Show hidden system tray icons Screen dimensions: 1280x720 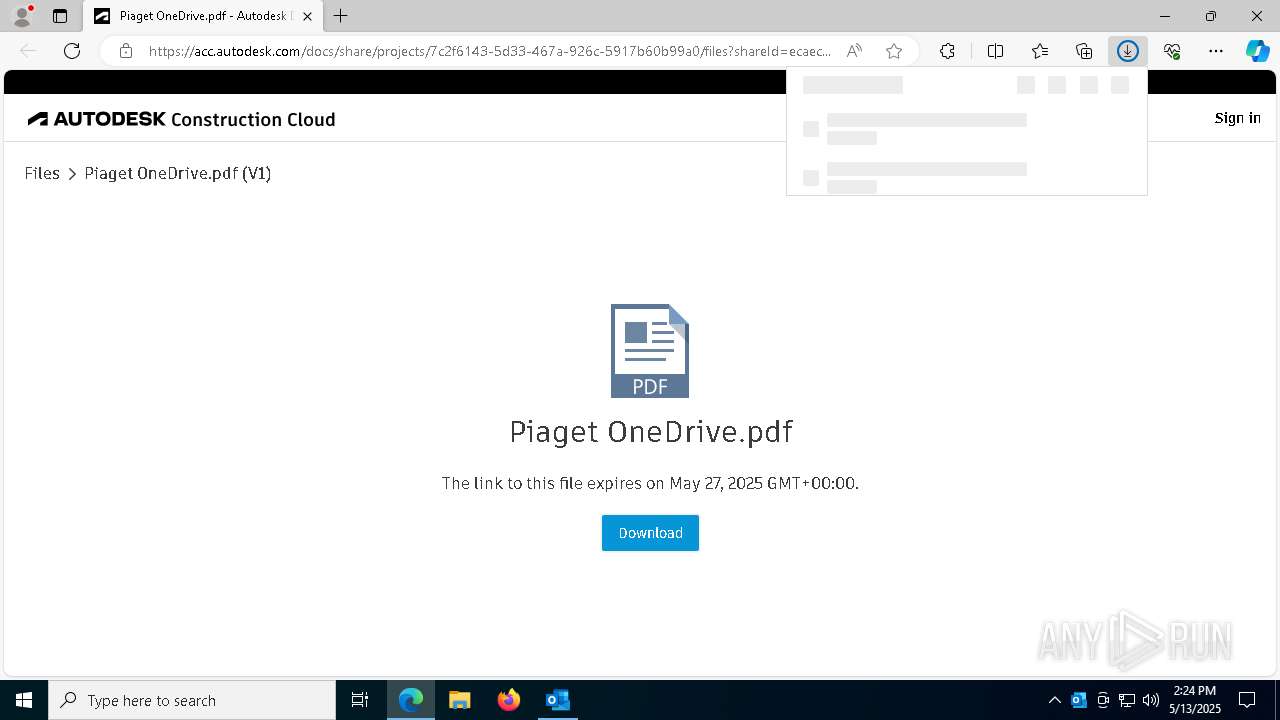click(1054, 700)
